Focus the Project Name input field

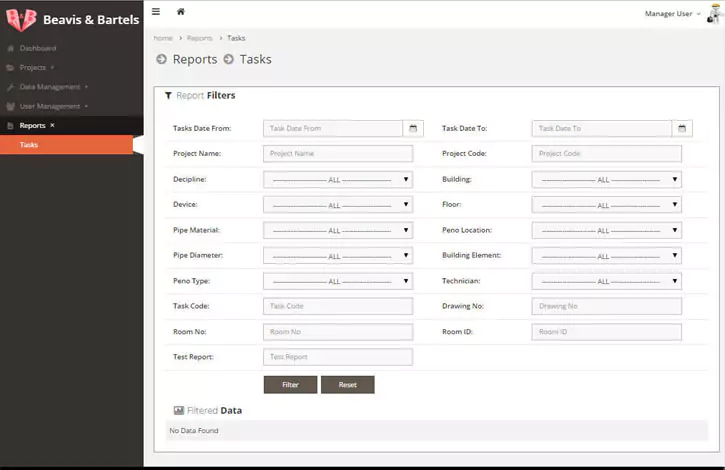point(337,154)
